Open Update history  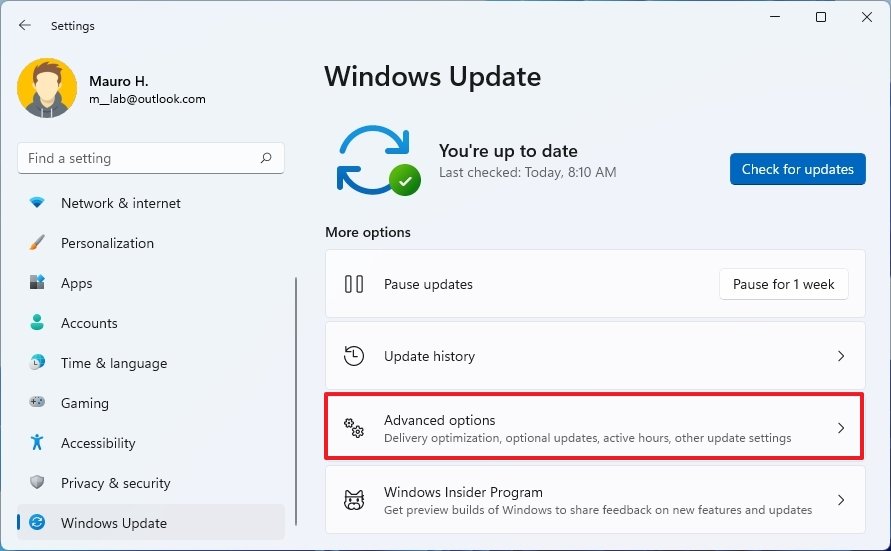pos(595,356)
